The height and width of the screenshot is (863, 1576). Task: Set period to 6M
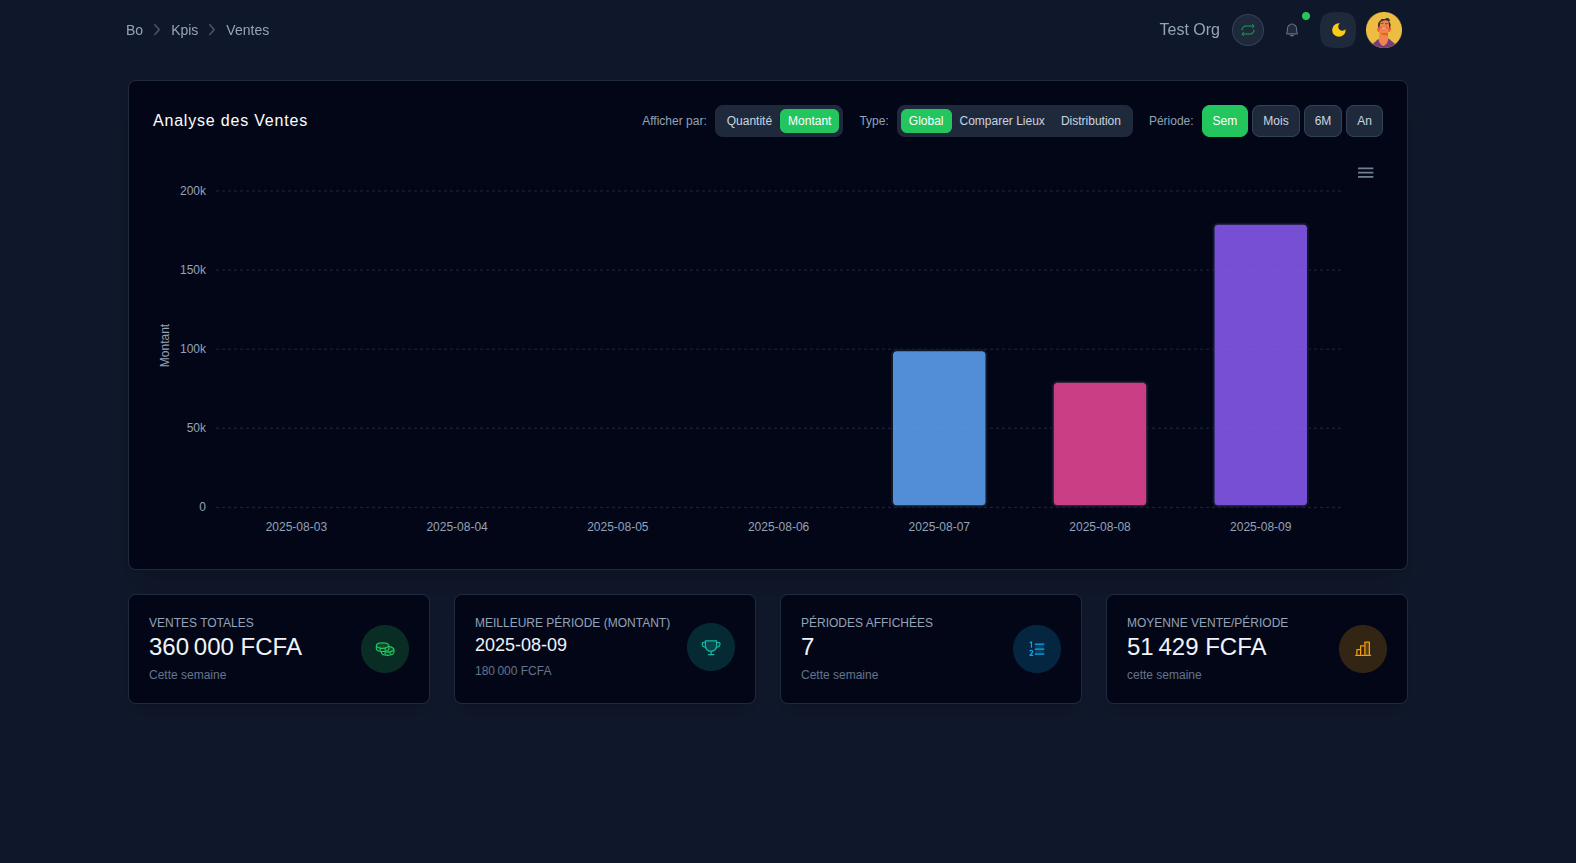tap(1322, 121)
